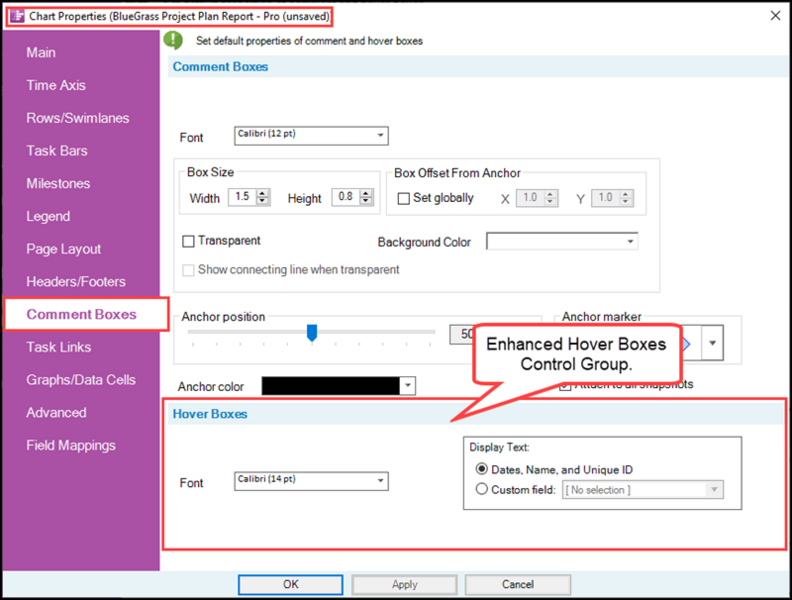
Task: Decrease the box Width with down arrow
Action: (263, 201)
